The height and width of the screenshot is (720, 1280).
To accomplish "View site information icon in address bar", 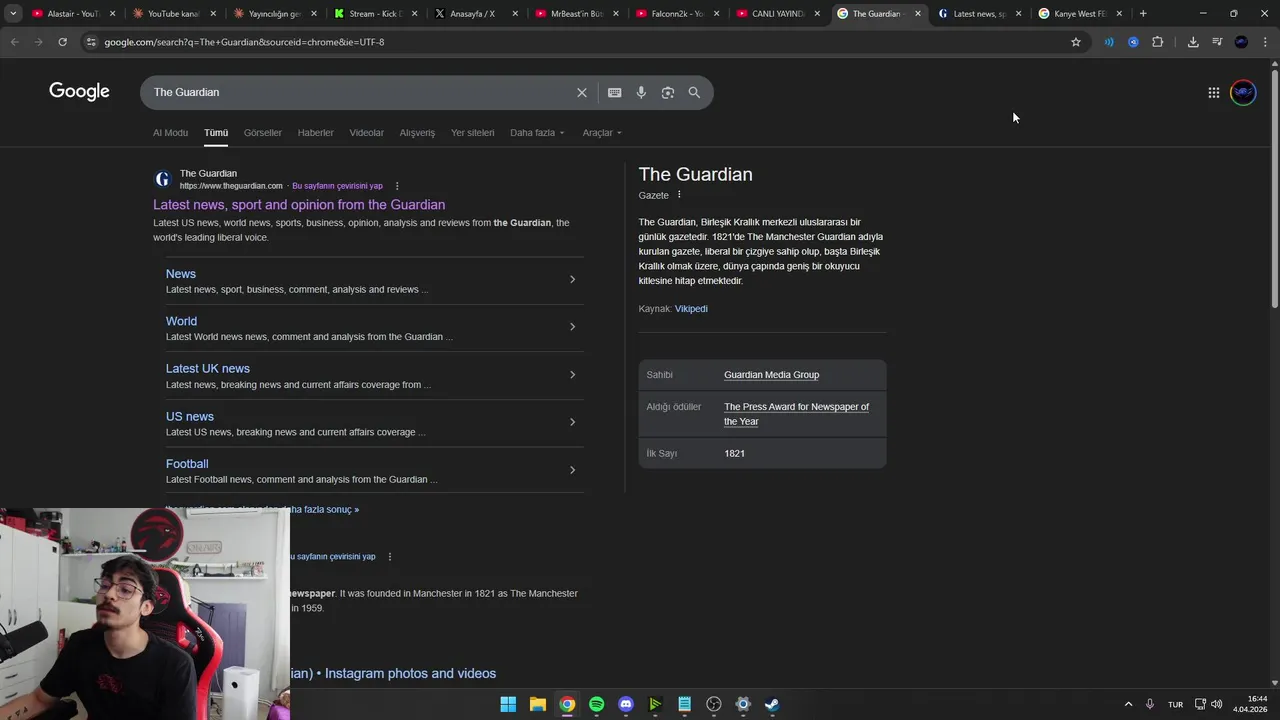I will [91, 42].
